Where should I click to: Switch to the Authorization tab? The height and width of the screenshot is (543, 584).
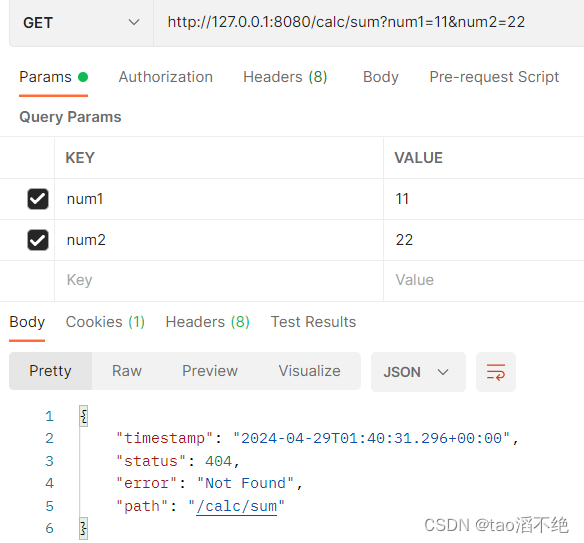click(166, 77)
